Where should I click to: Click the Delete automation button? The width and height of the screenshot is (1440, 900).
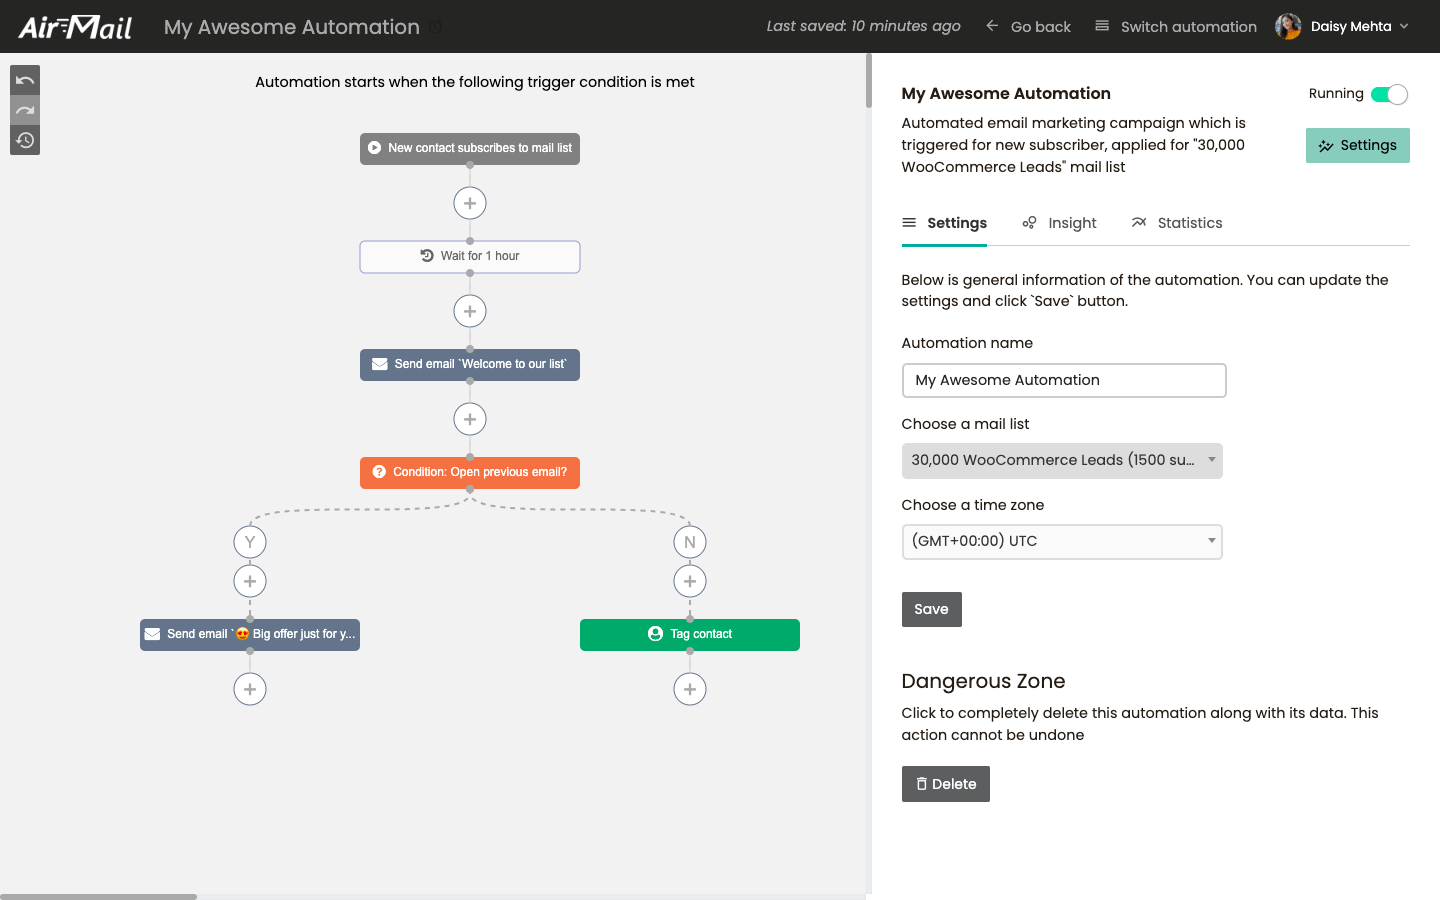(945, 784)
